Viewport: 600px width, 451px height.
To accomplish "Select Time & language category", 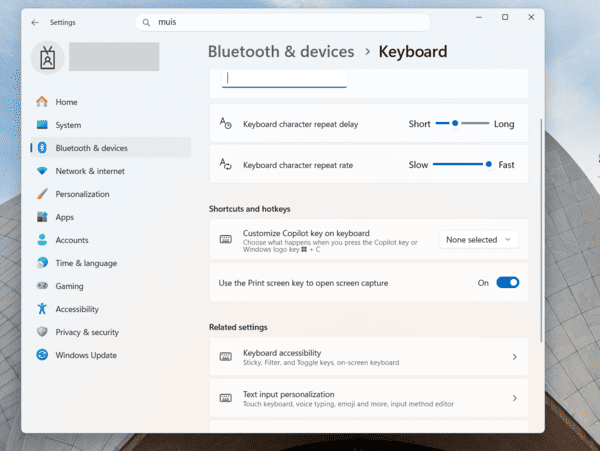I will (110, 263).
